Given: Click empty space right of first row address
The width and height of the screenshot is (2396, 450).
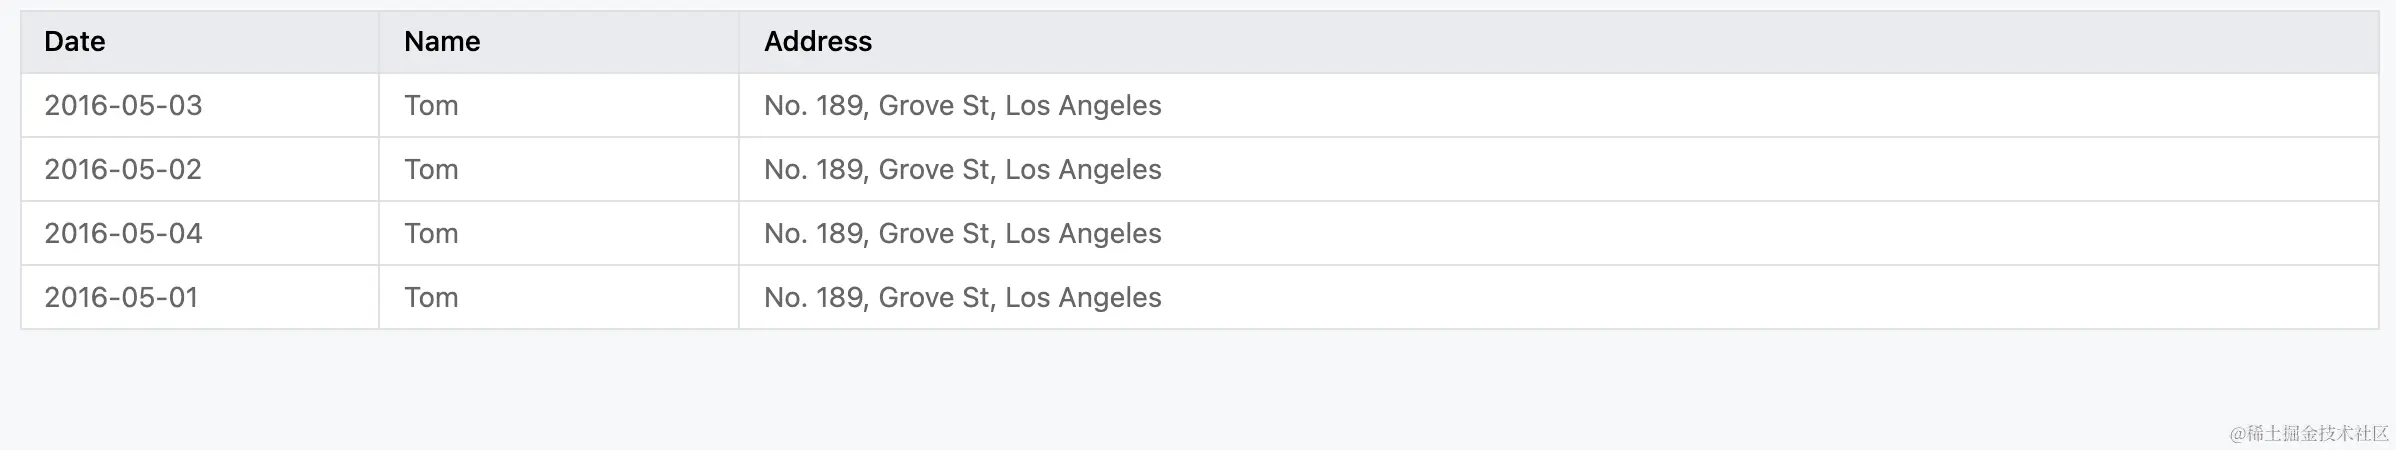Looking at the screenshot, I should click(x=1770, y=105).
